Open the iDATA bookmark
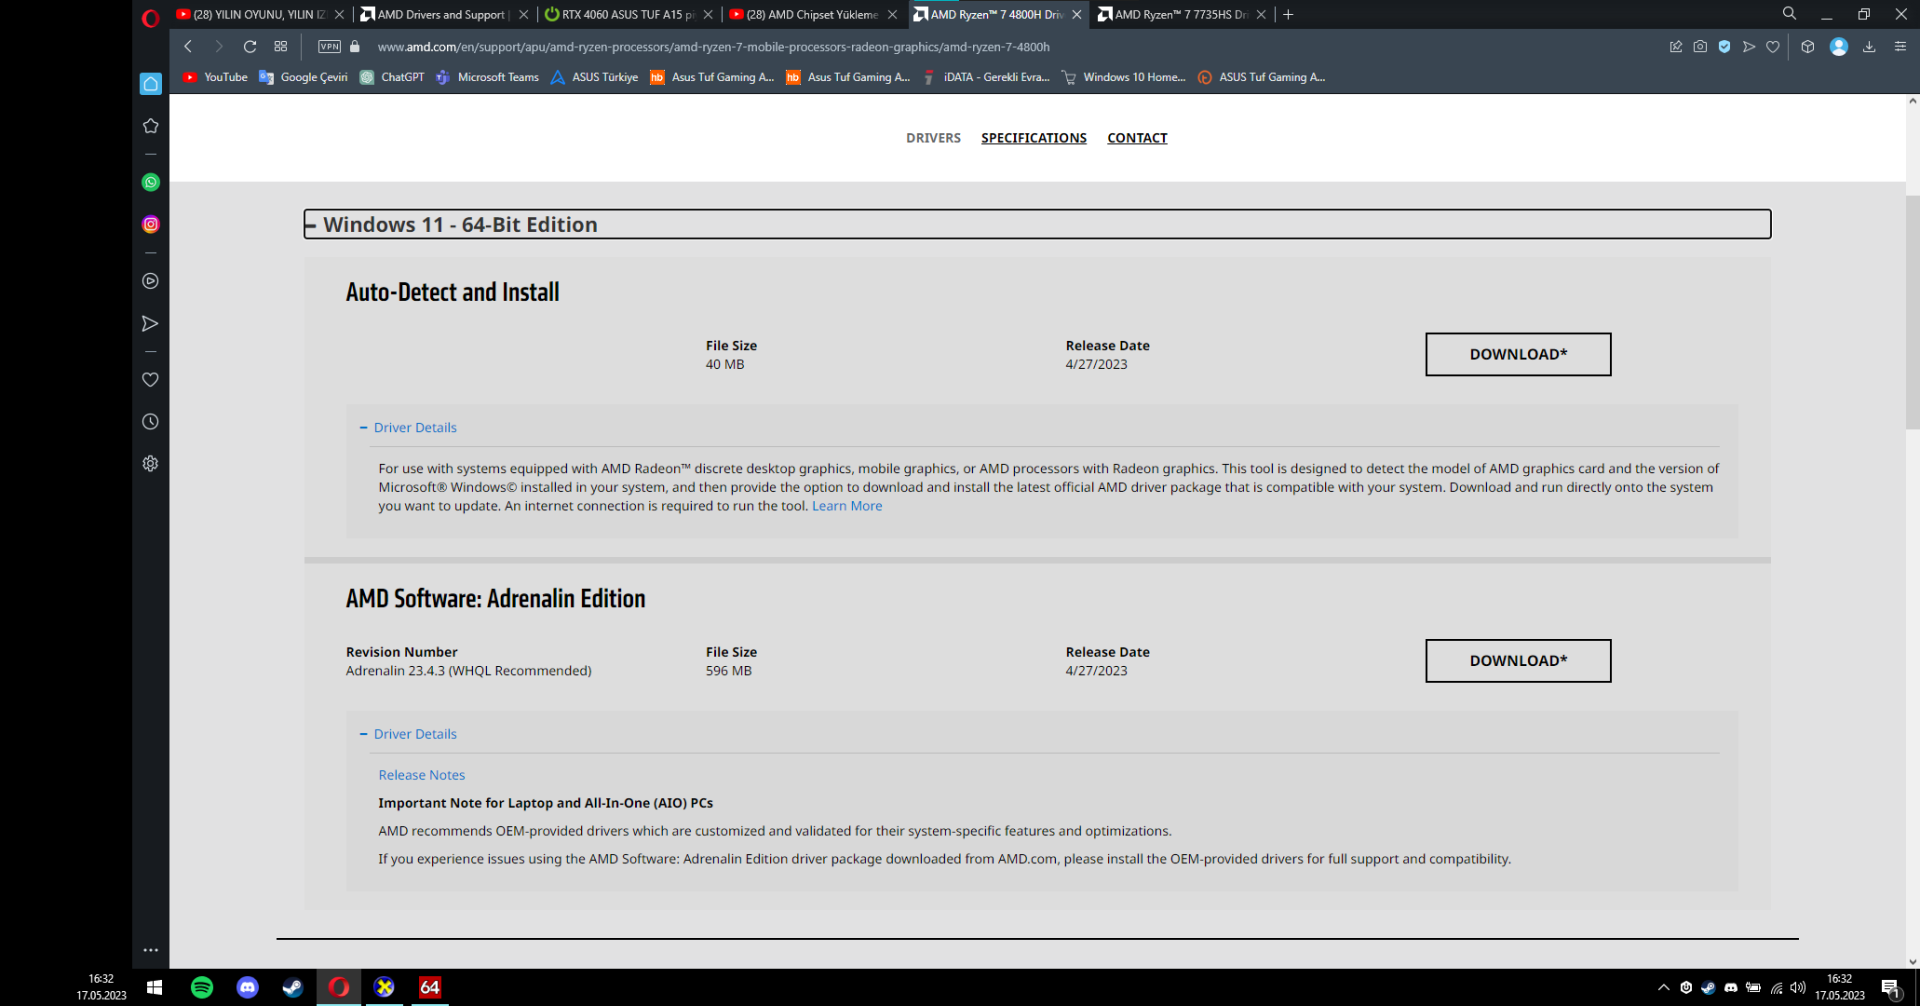This screenshot has width=1920, height=1006. pyautogui.click(x=986, y=77)
